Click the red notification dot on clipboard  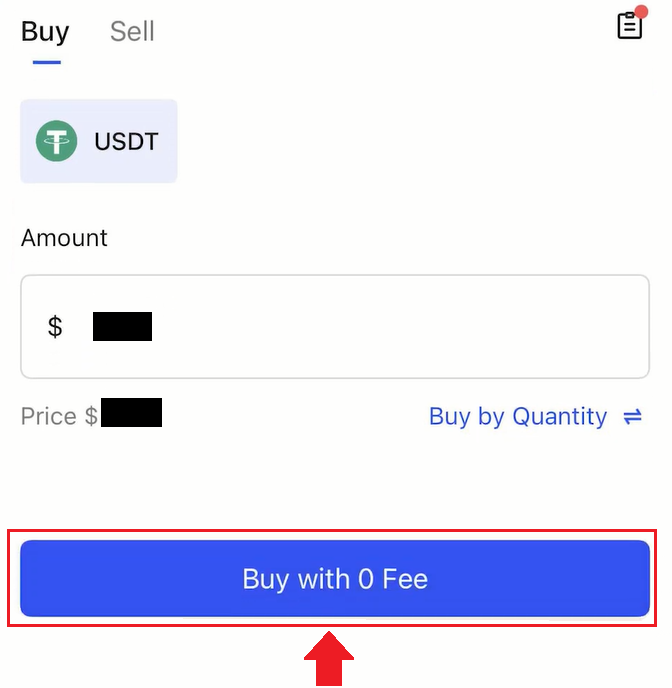pos(641,11)
